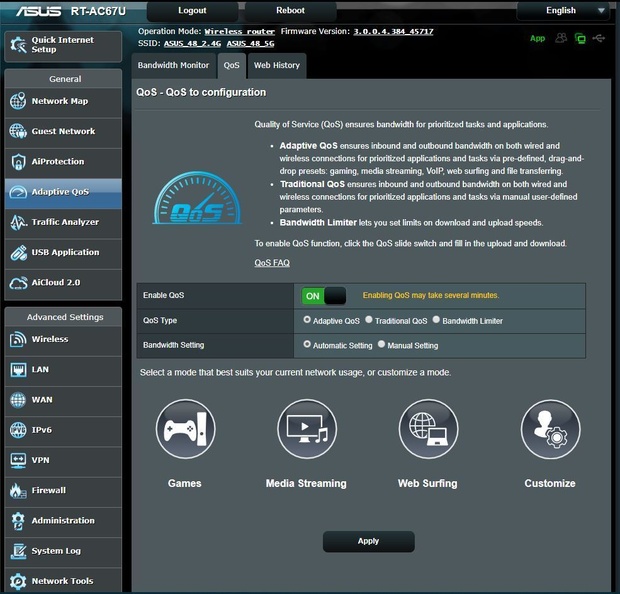
Task: Click the Reboot button
Action: [x=290, y=11]
